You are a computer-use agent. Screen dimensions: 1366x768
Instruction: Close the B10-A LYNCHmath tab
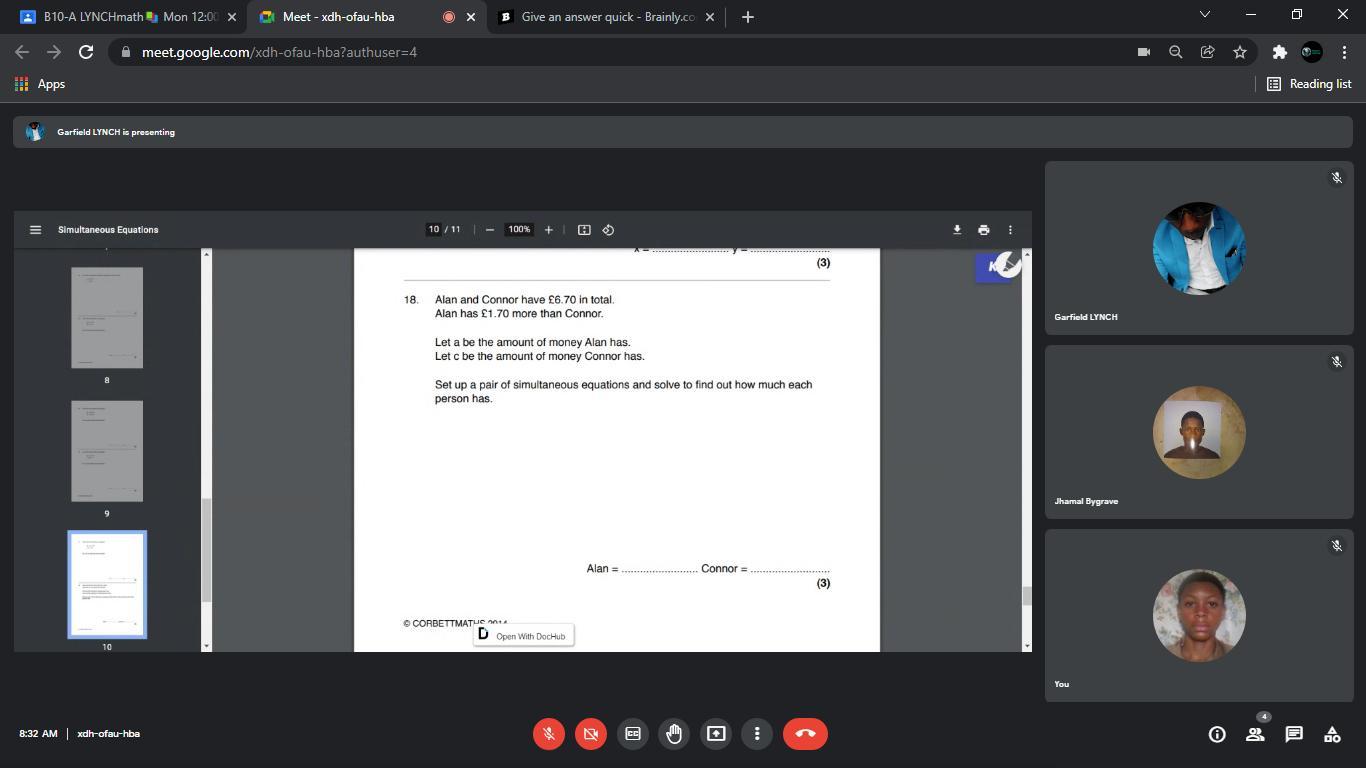coord(232,17)
